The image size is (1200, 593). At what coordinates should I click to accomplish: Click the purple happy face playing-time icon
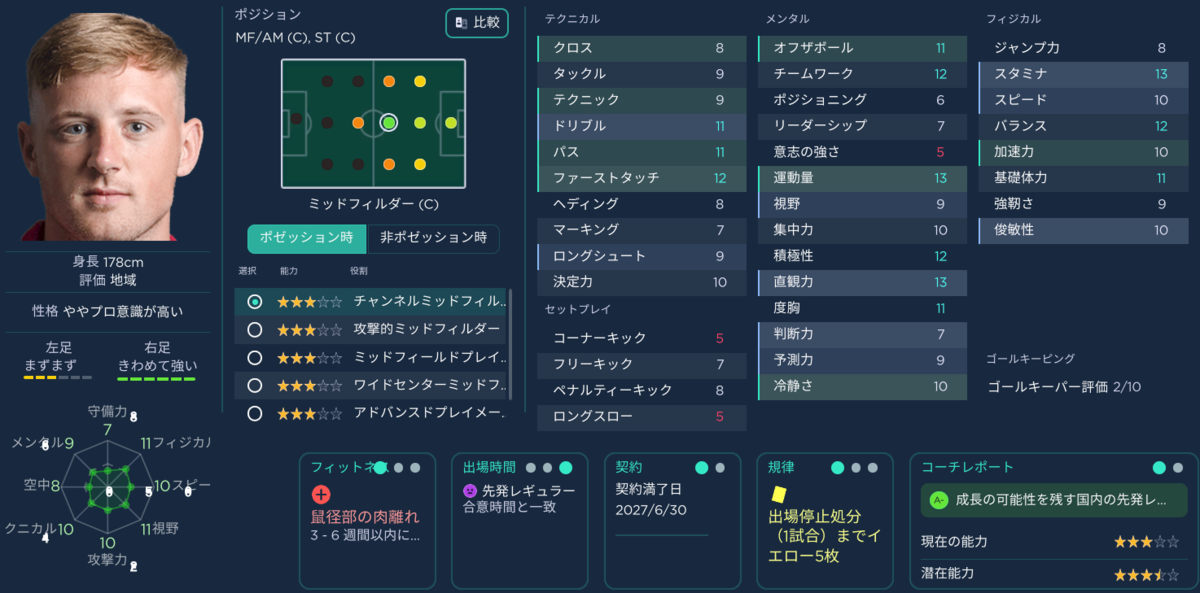tap(469, 491)
